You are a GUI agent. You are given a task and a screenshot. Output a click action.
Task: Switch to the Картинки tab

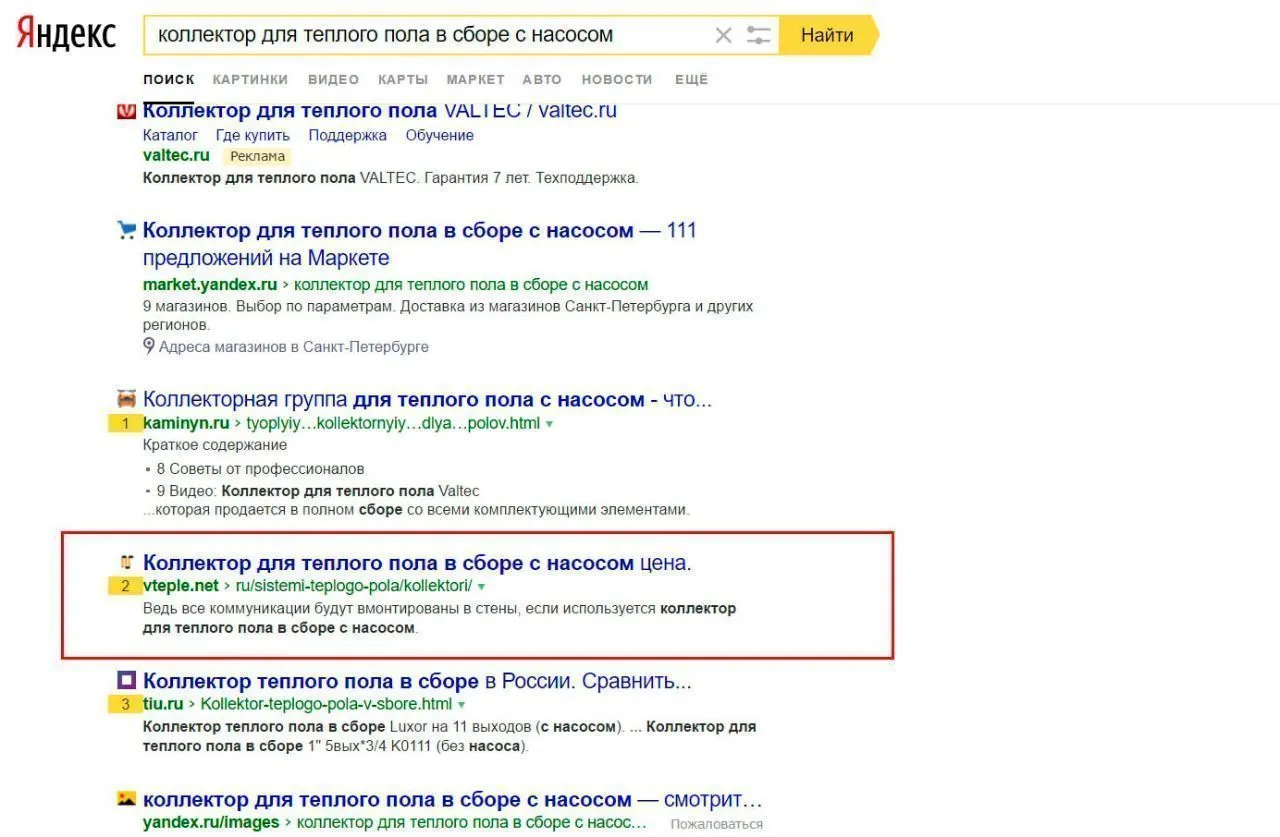(250, 80)
